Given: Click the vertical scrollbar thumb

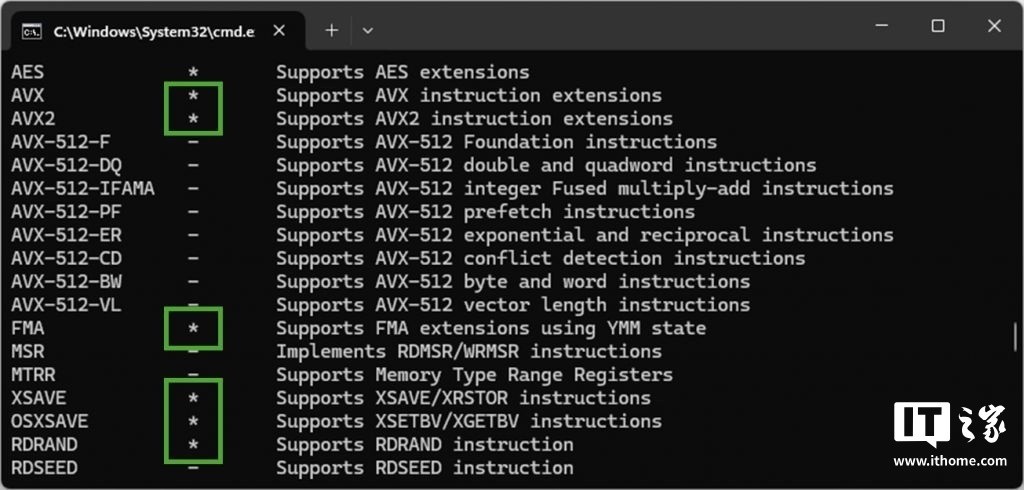Looking at the screenshot, I should (x=1016, y=336).
